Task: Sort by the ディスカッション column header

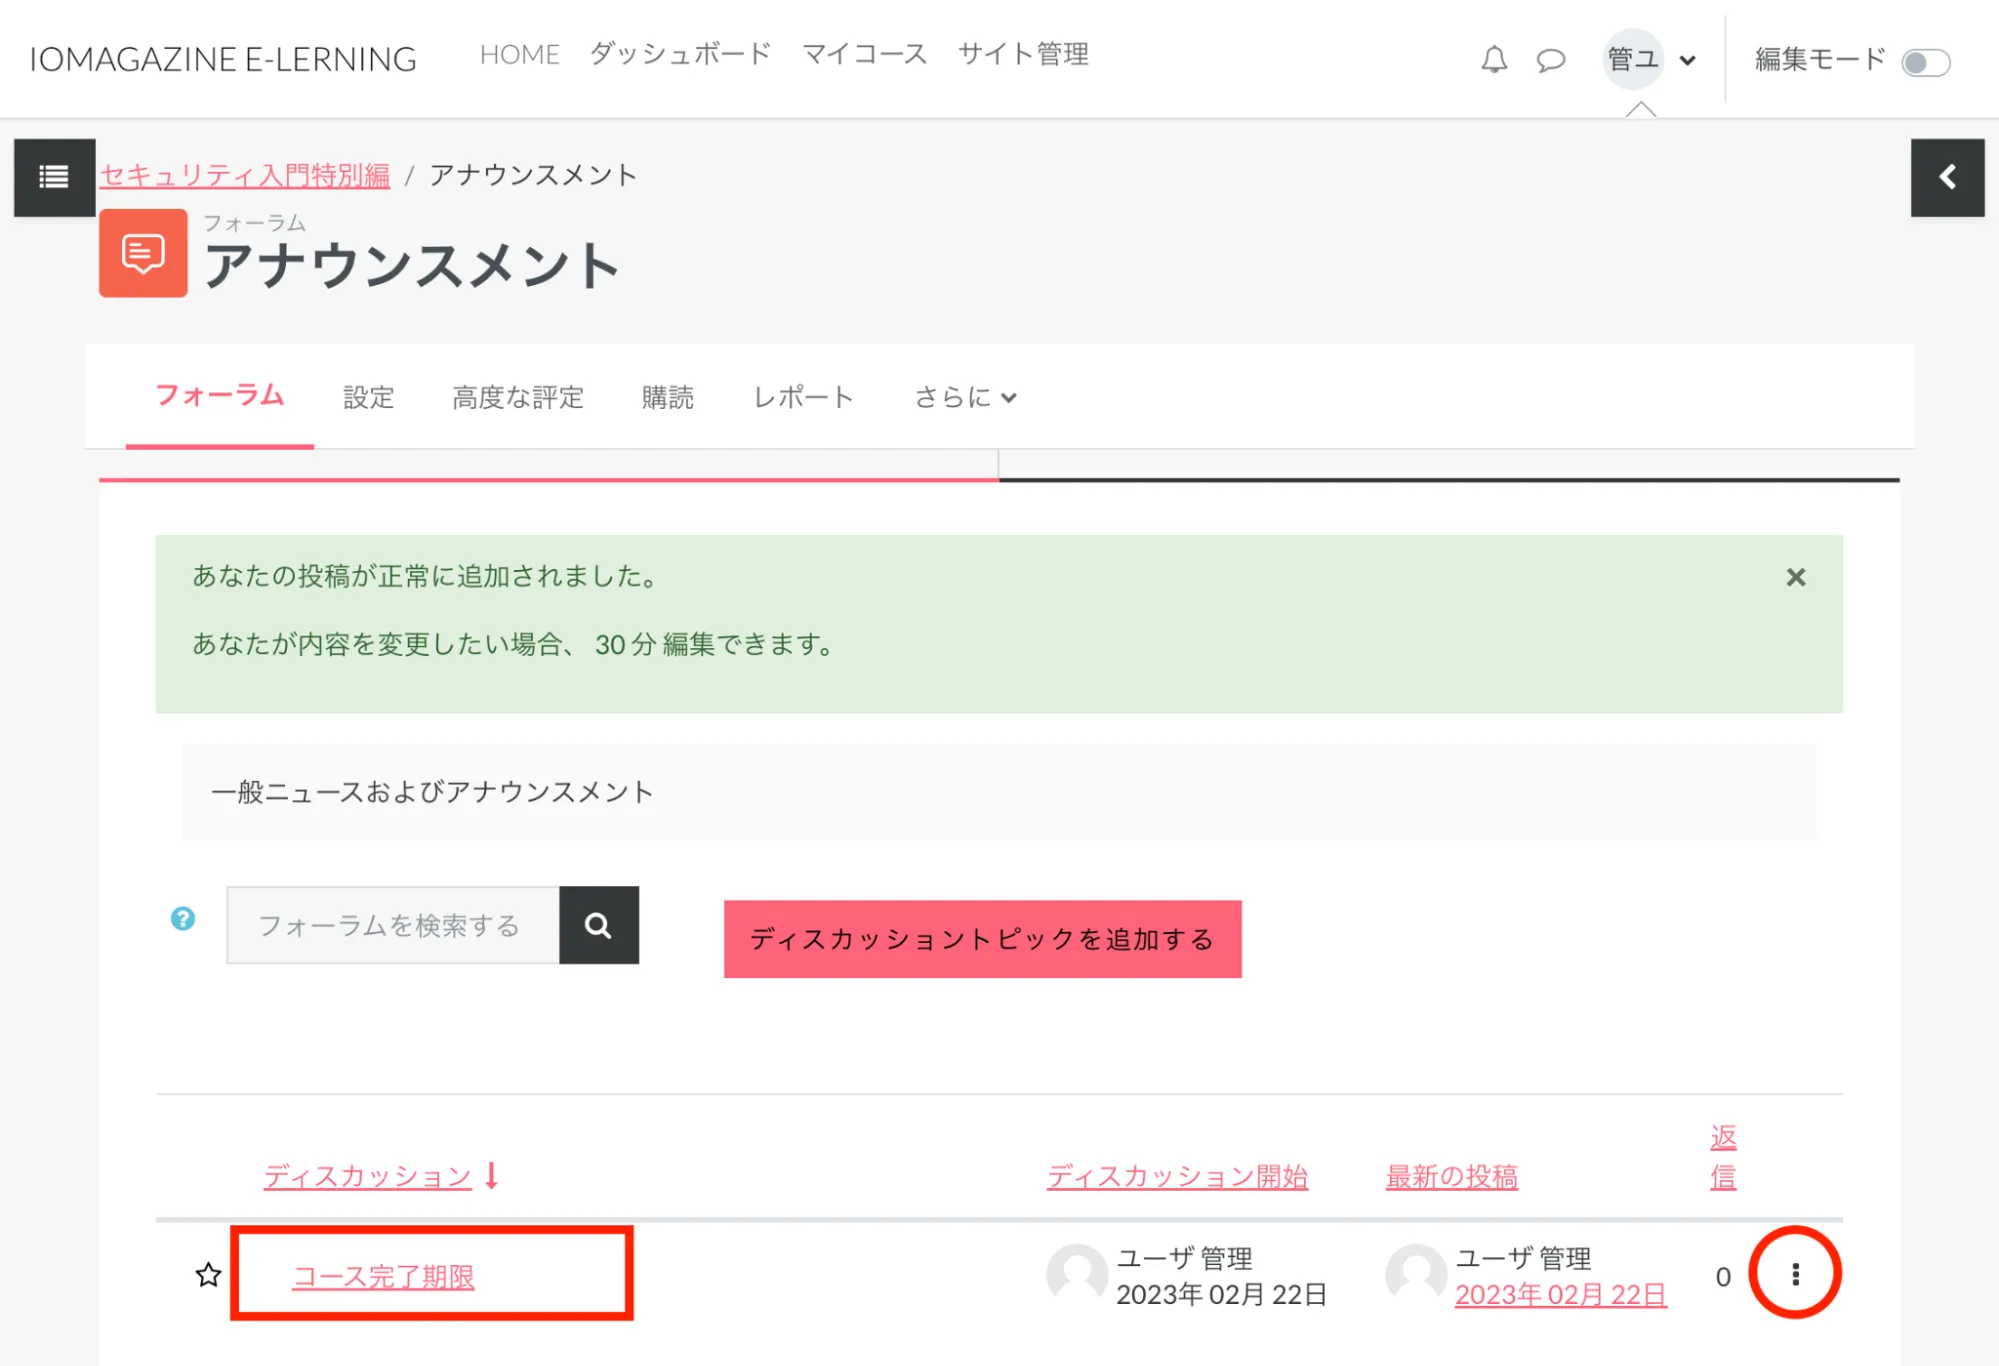Action: (x=367, y=1176)
